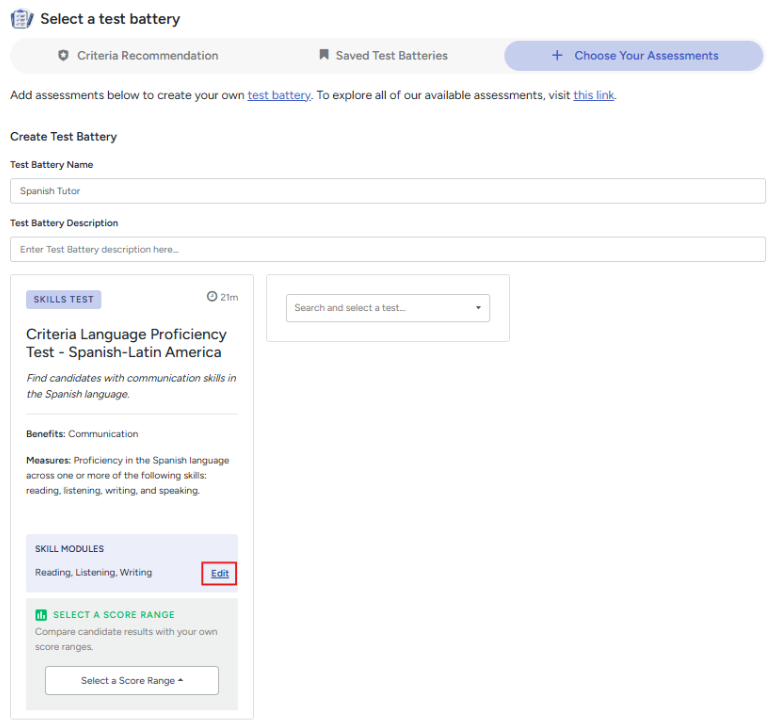
Task: Open the Criteria Recommendation tab
Action: pyautogui.click(x=138, y=56)
